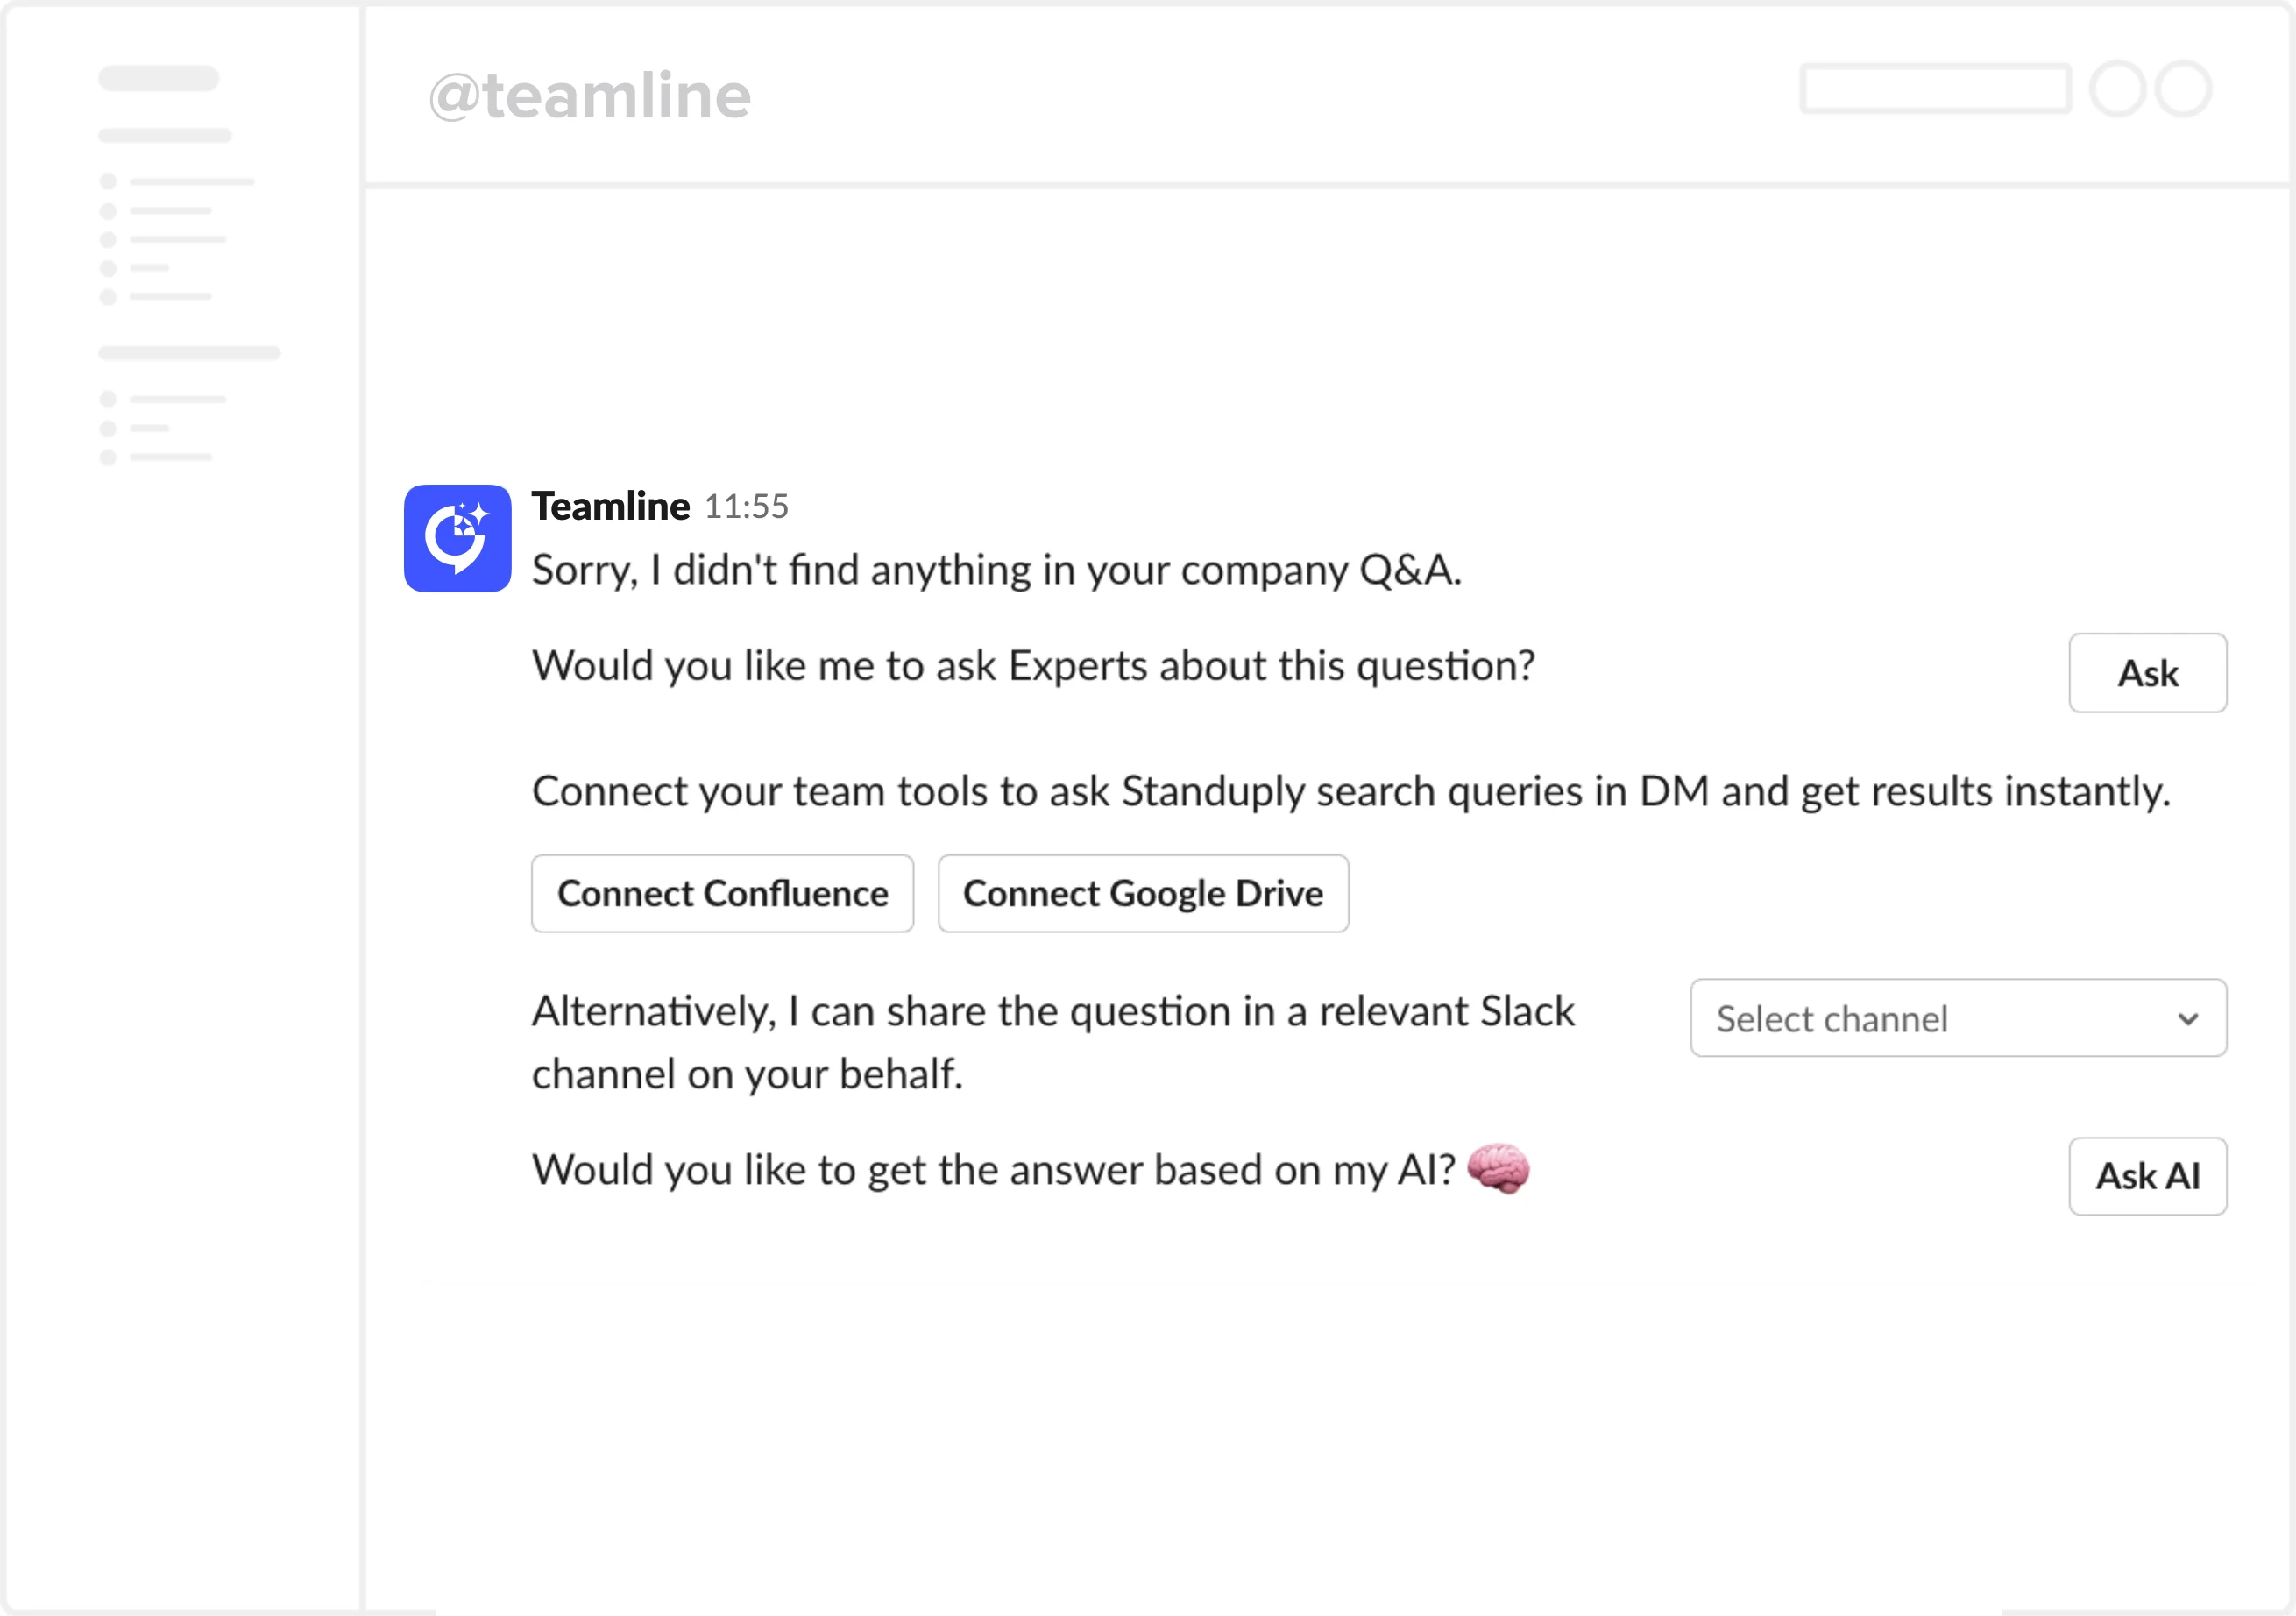Click Connect Confluence
This screenshot has height=1616, width=2296.
coord(722,893)
